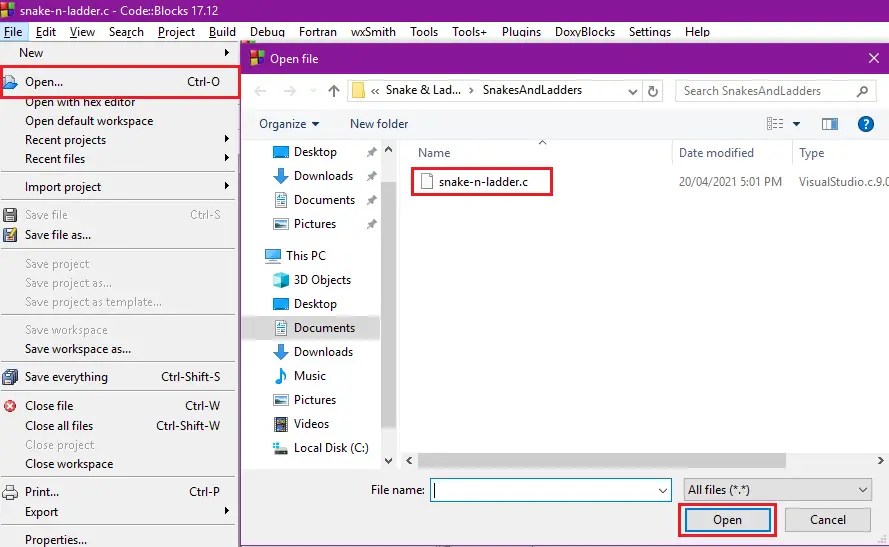Click the Save file as icon

tap(10, 235)
